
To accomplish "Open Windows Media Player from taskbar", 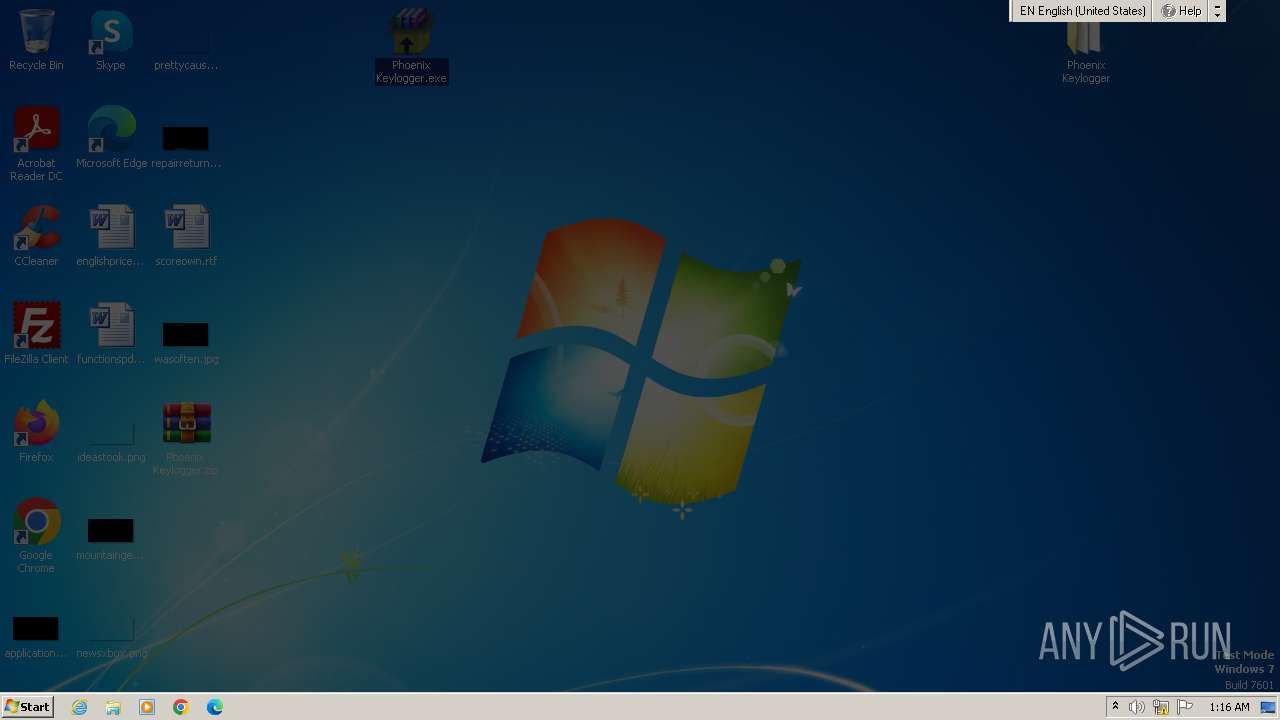I will [147, 707].
